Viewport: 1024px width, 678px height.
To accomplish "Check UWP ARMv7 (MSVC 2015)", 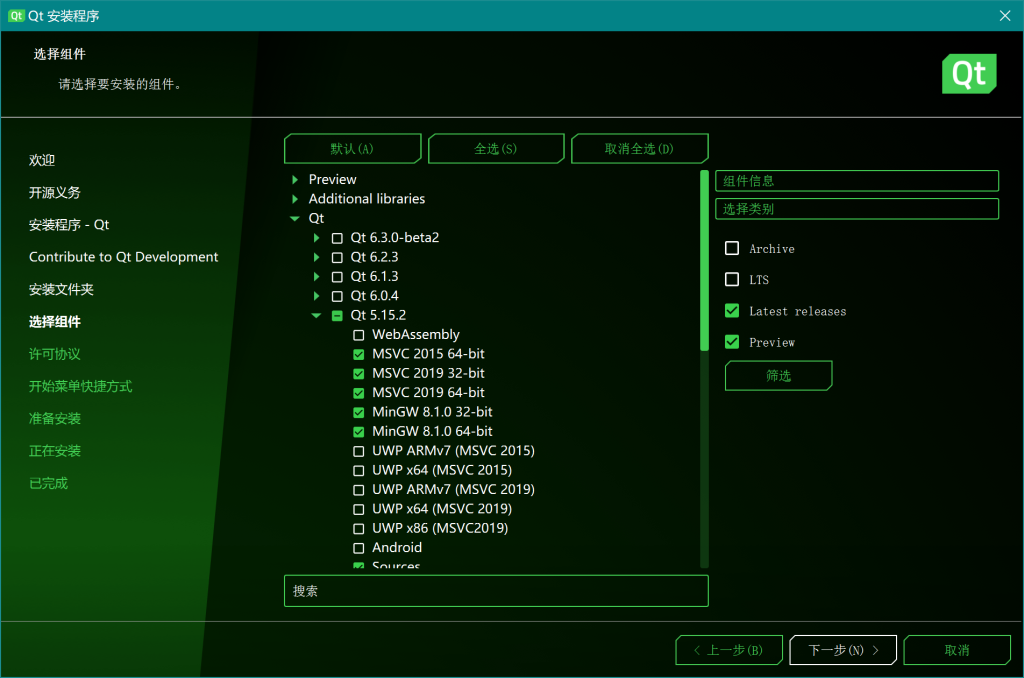I will point(359,451).
